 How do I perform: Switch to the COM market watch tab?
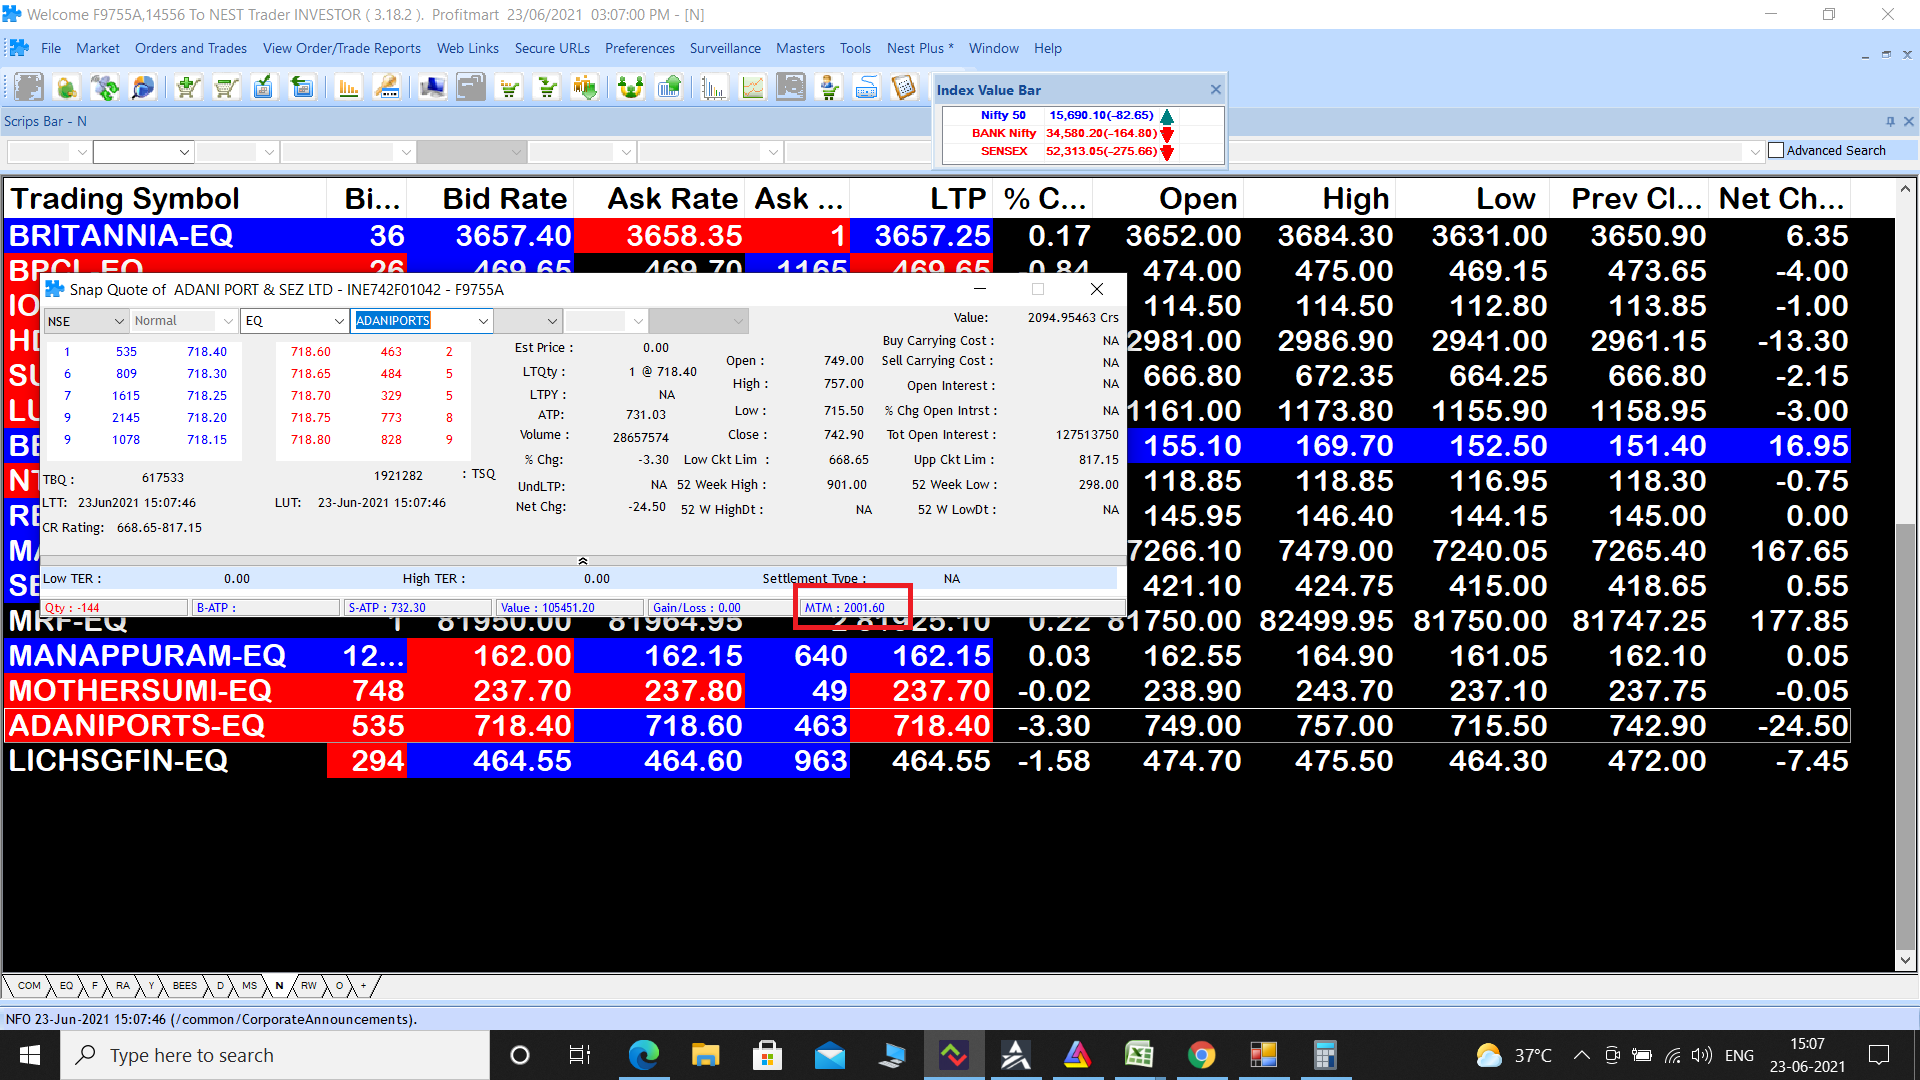point(29,986)
